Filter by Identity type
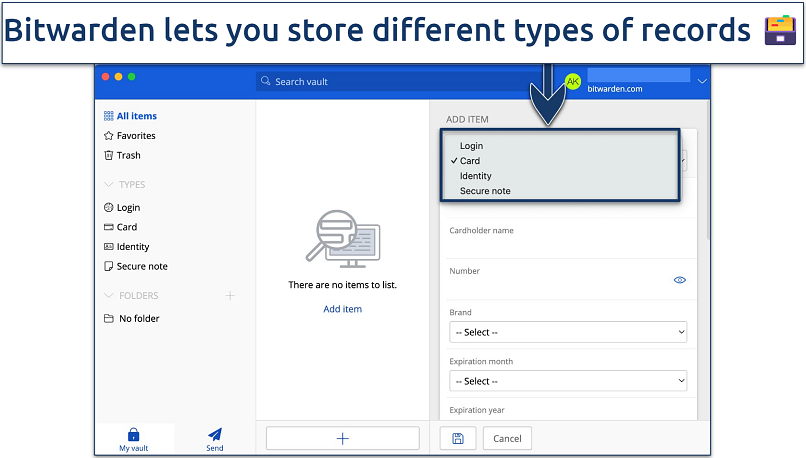Image resolution: width=806 pixels, height=458 pixels. [x=132, y=247]
